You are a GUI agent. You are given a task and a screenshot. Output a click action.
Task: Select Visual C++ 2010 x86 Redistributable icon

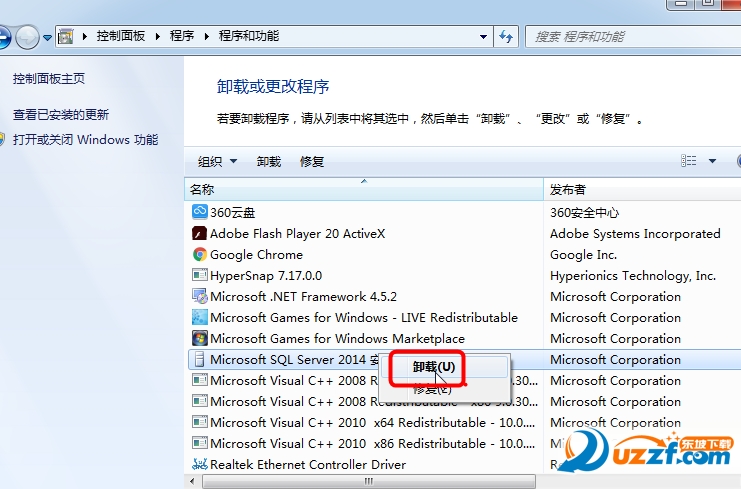[199, 443]
